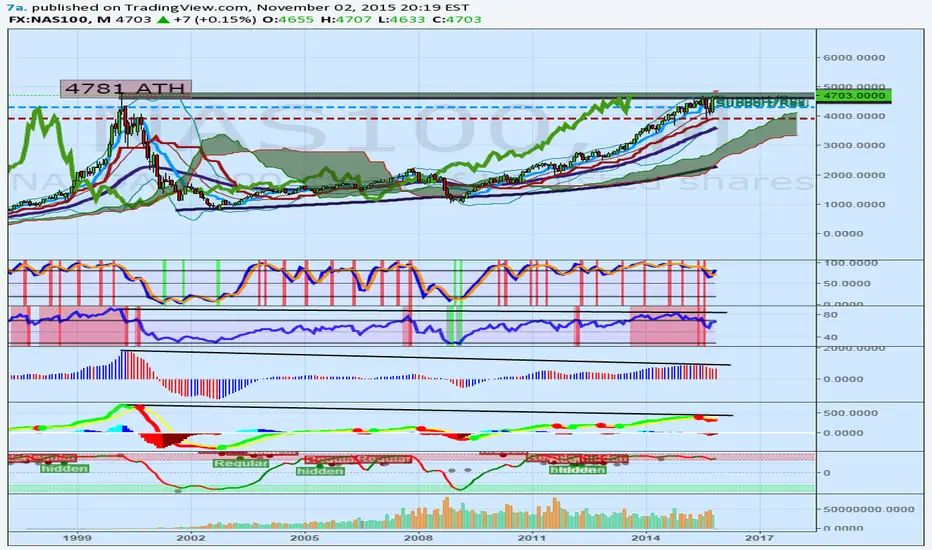Click the green 4703.0000 current price tag

tap(854, 95)
